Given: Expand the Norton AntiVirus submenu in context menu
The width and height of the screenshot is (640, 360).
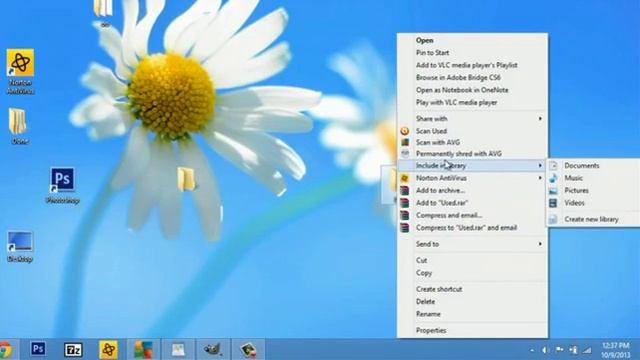Looking at the screenshot, I should point(472,178).
